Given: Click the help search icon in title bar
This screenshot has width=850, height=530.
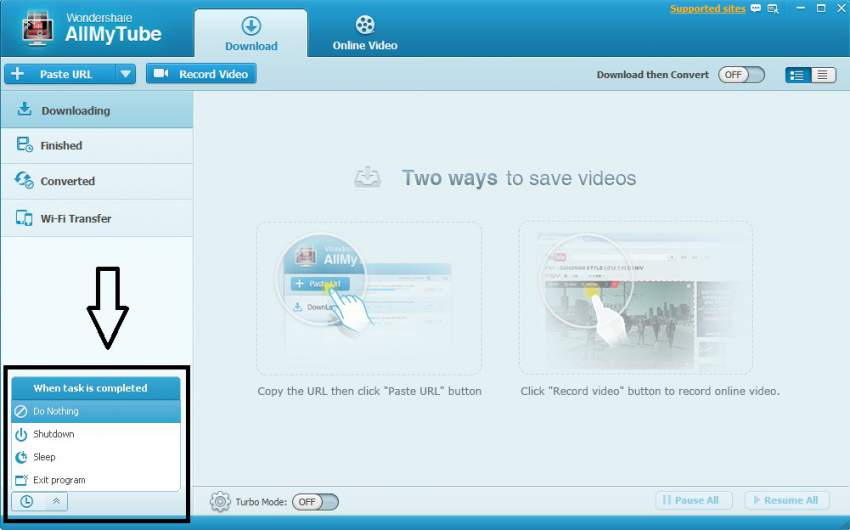Looking at the screenshot, I should tap(773, 9).
